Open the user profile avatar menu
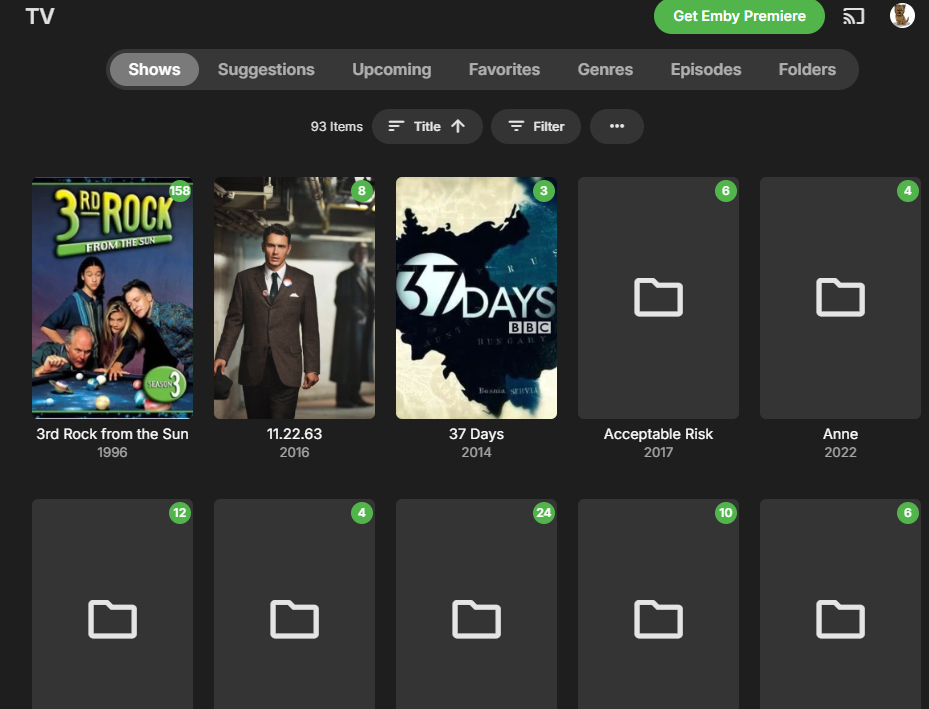This screenshot has height=709, width=929. pos(901,16)
